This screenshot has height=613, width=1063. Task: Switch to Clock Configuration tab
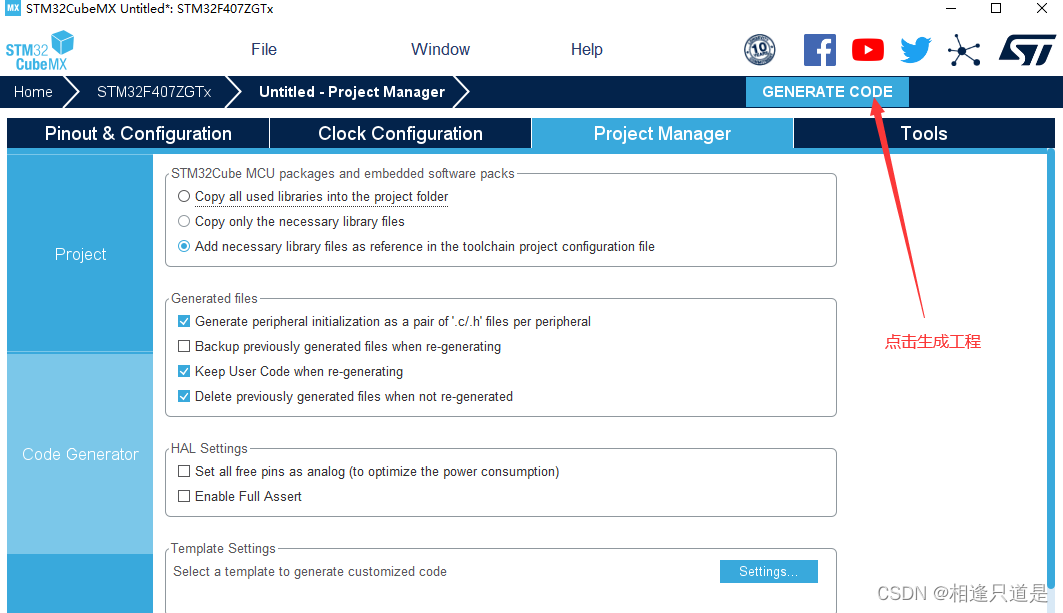400,134
